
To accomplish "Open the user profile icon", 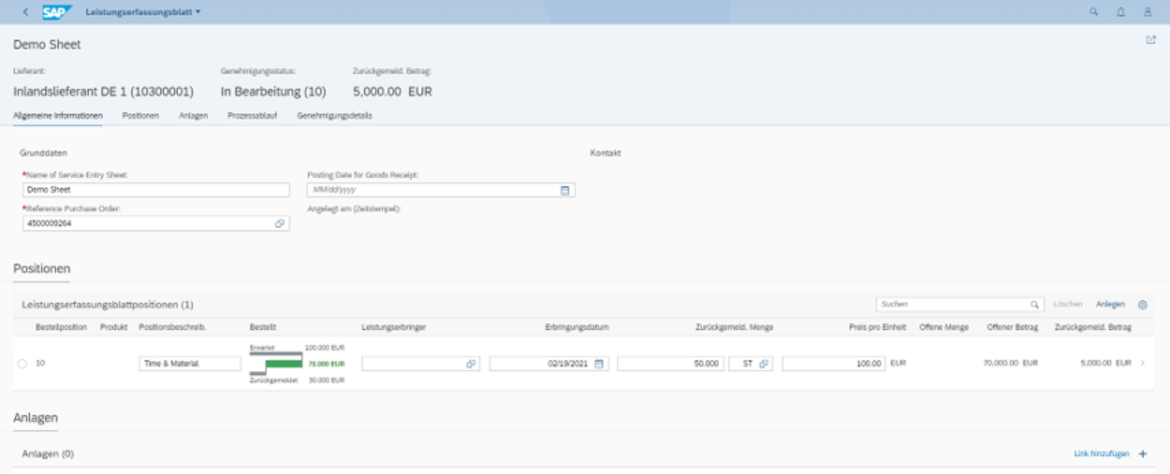I will click(x=1148, y=12).
